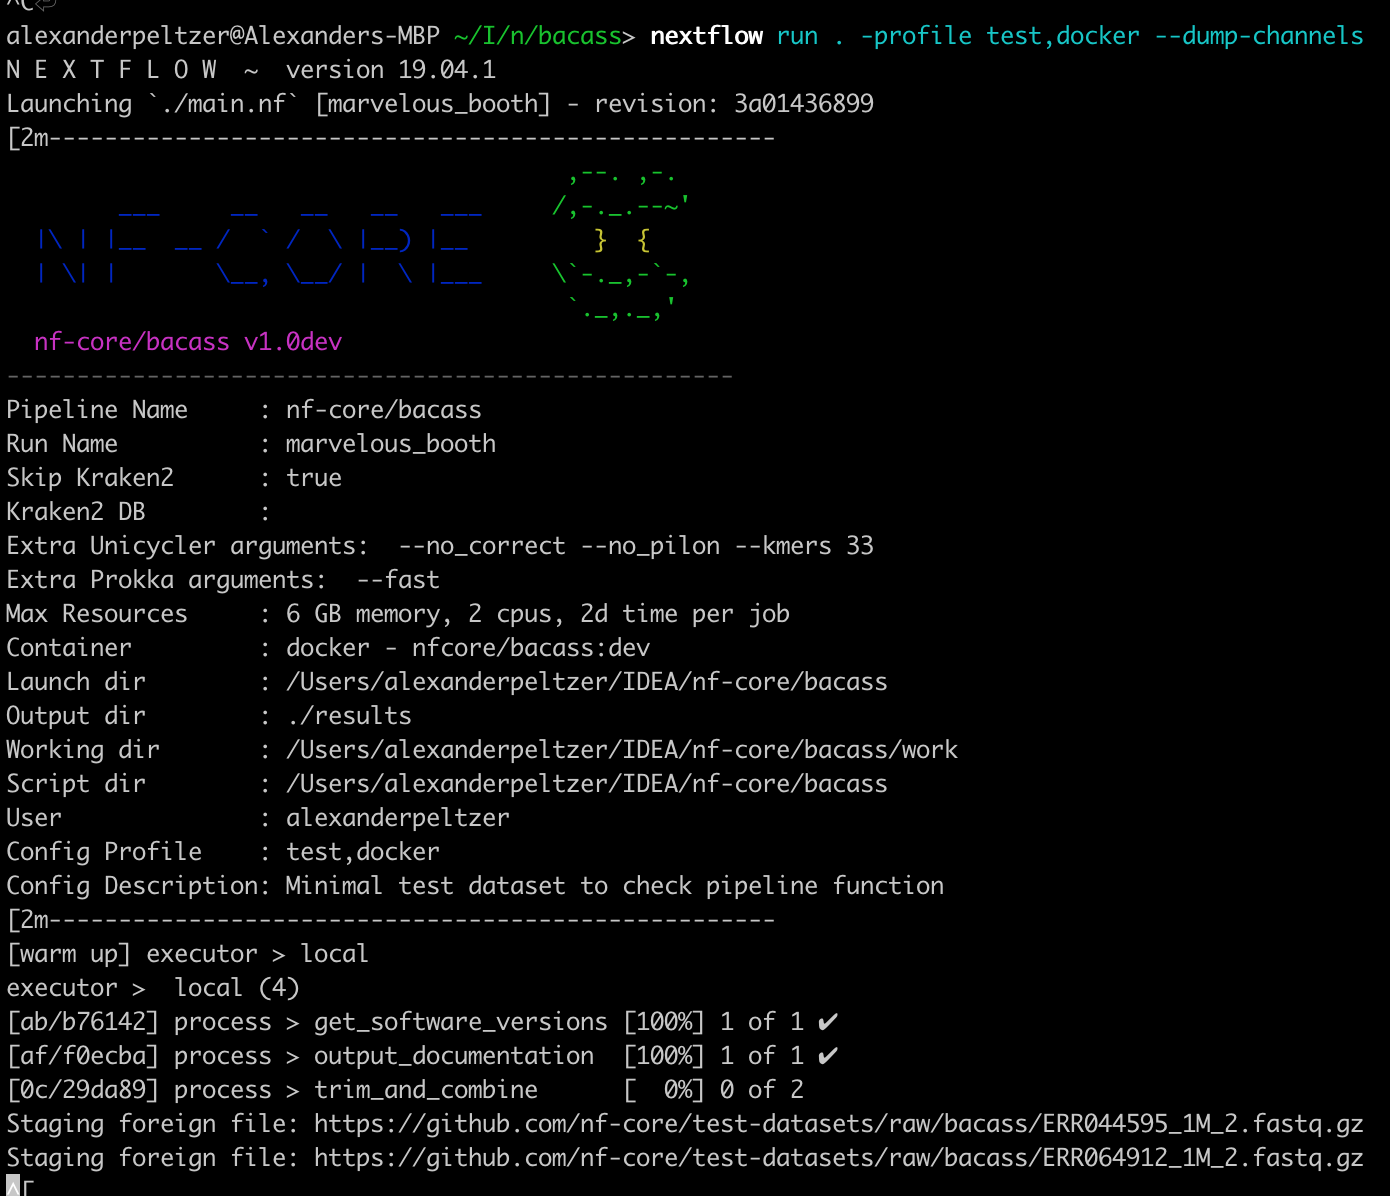Click the '--fast' Prokka argument

coord(398,580)
